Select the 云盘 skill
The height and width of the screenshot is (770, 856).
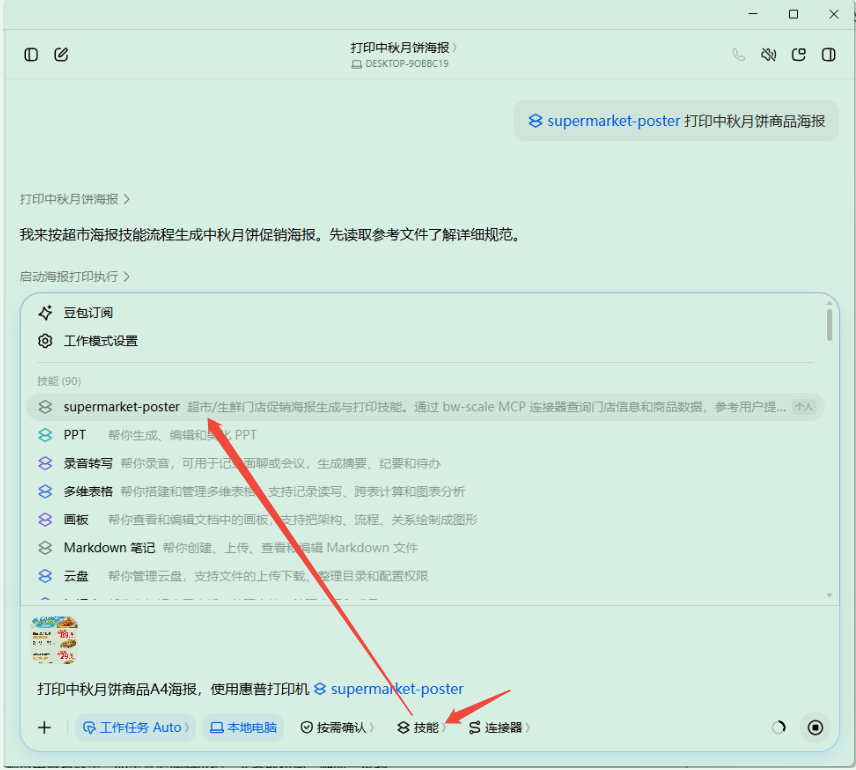pyautogui.click(x=425, y=576)
